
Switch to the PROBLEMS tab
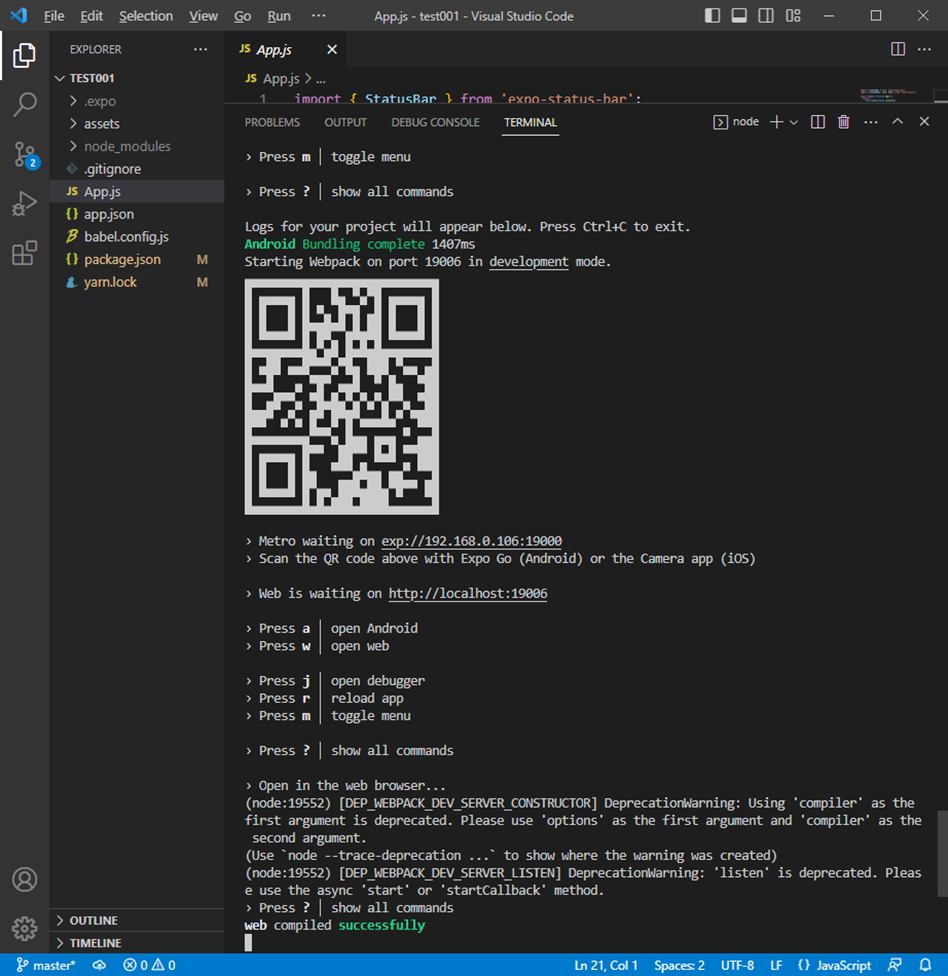coord(272,122)
